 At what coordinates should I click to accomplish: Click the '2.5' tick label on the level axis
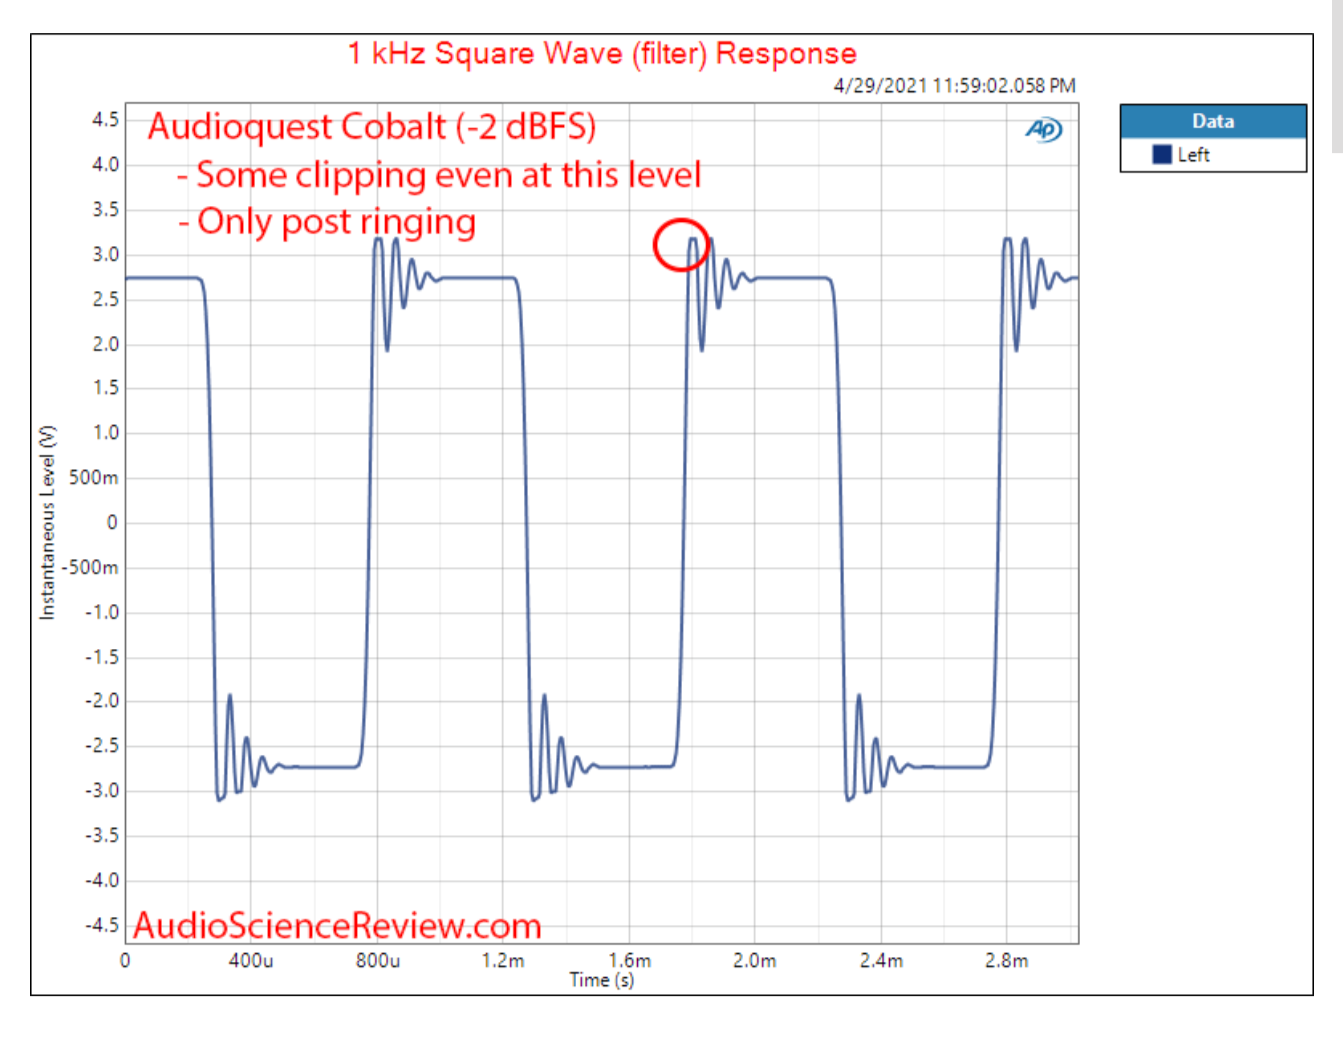pyautogui.click(x=105, y=299)
